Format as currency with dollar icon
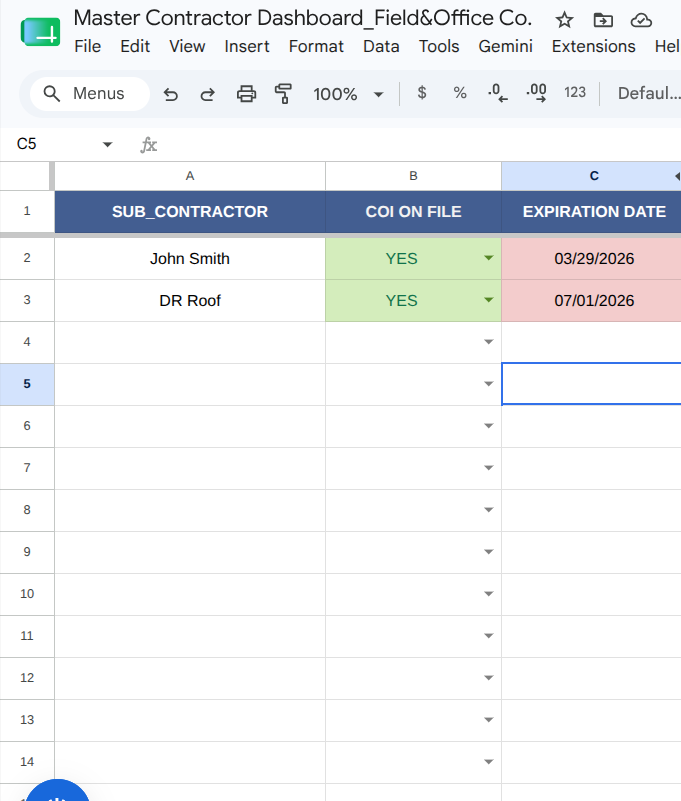The height and width of the screenshot is (801, 681). coord(421,93)
